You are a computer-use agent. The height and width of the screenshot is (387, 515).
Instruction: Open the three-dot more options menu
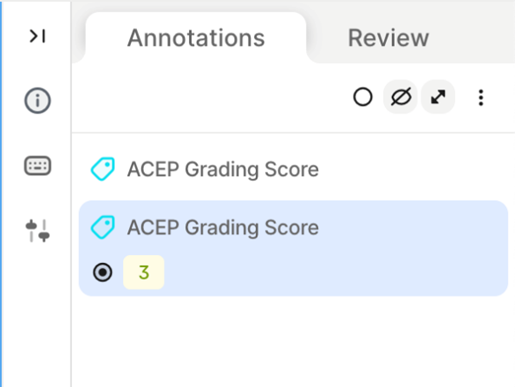pyautogui.click(x=481, y=98)
